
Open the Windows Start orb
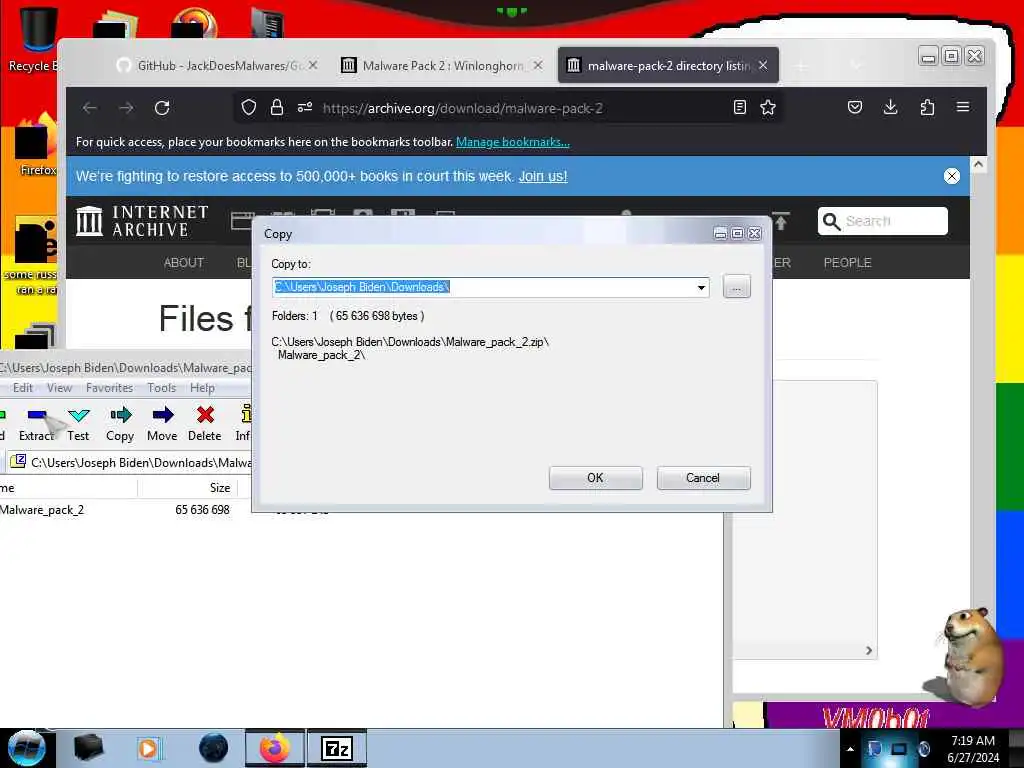pos(26,748)
